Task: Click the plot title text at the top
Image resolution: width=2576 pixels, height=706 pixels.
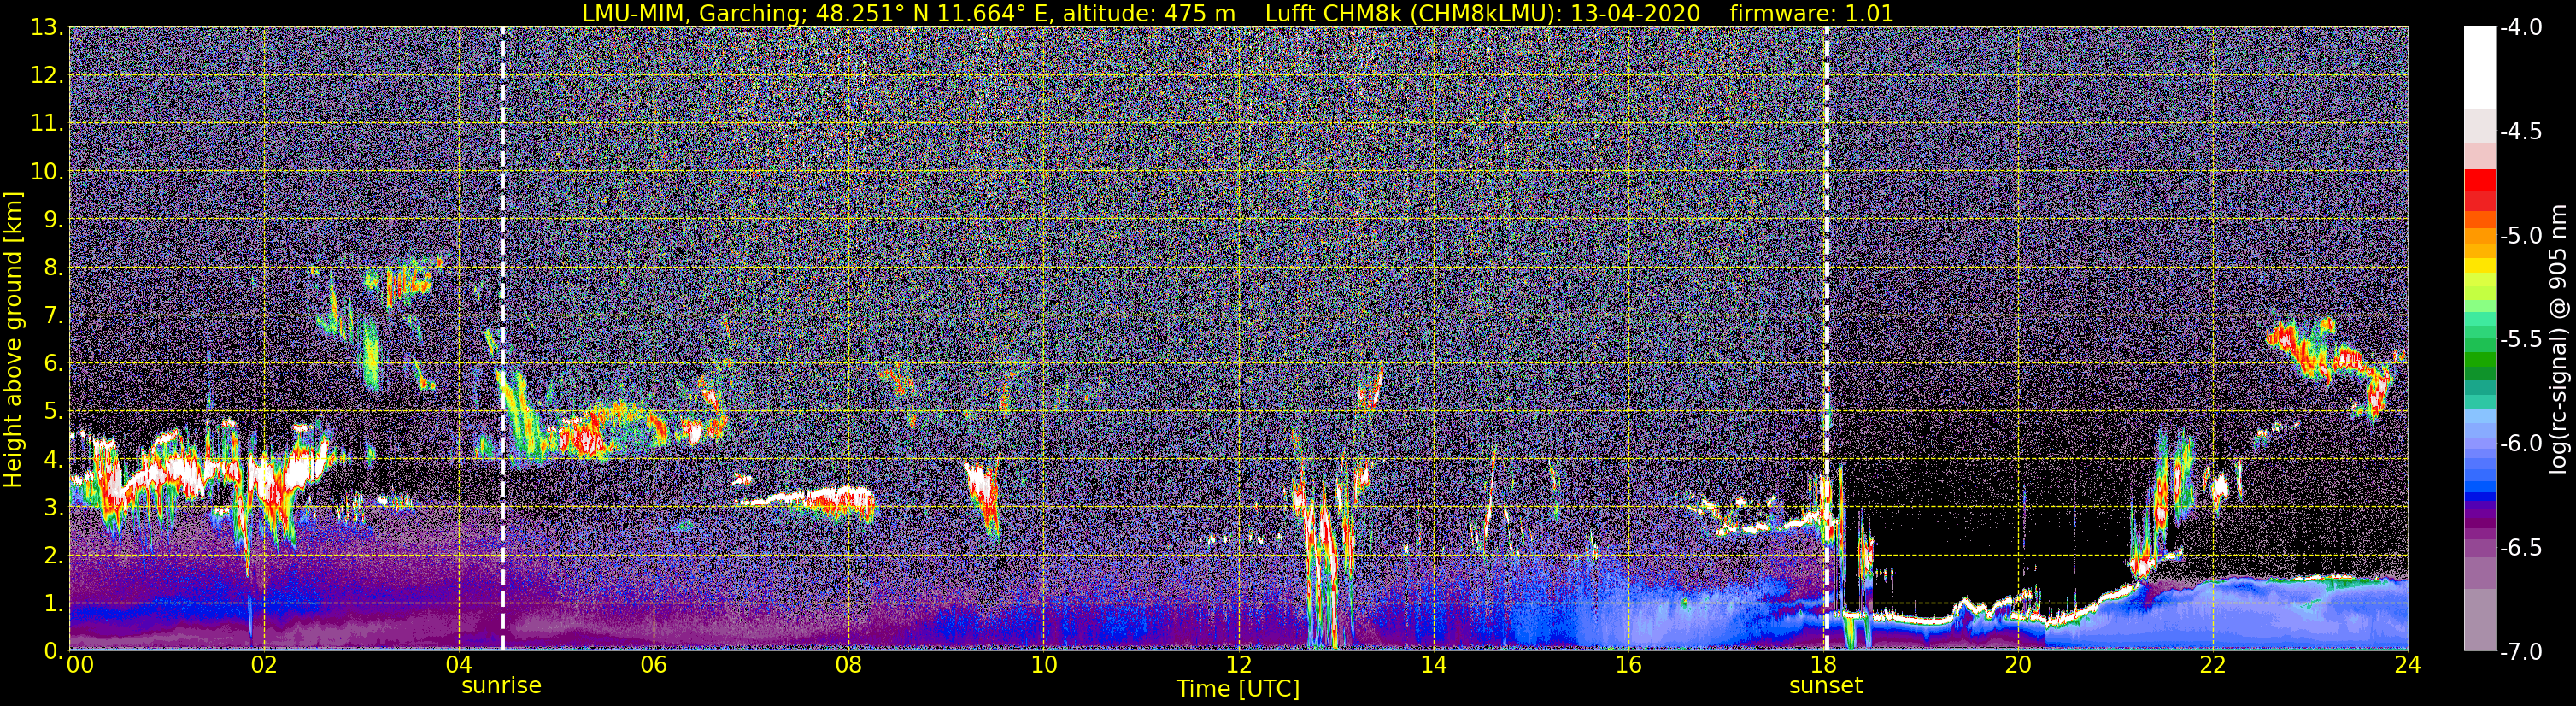Action: coord(1238,13)
